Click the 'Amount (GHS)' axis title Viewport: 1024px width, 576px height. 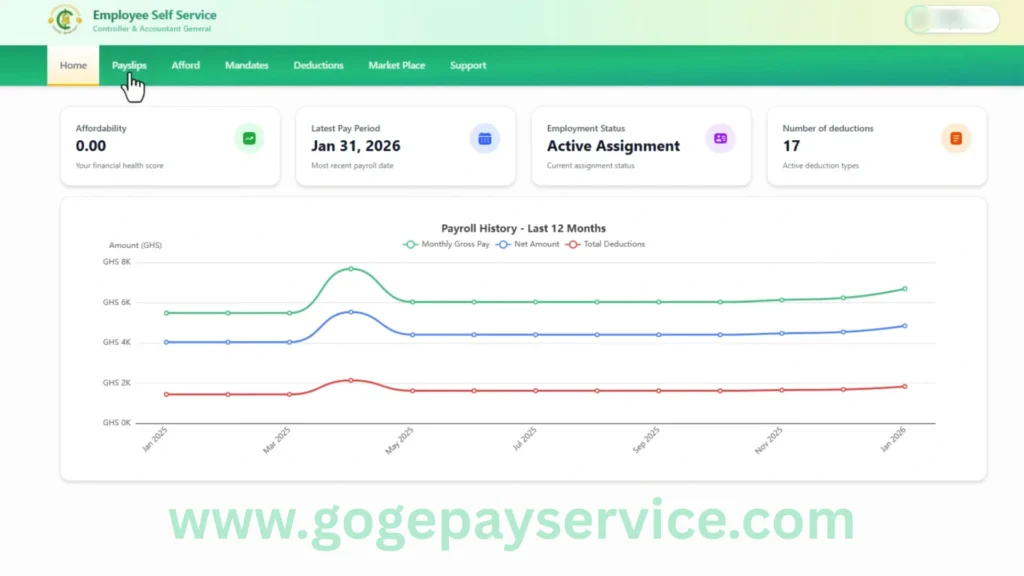coord(135,245)
